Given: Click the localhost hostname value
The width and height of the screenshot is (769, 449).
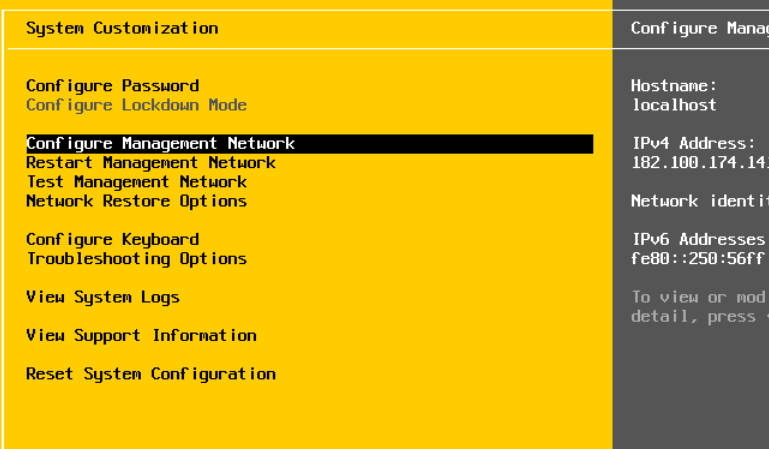Looking at the screenshot, I should 674,105.
